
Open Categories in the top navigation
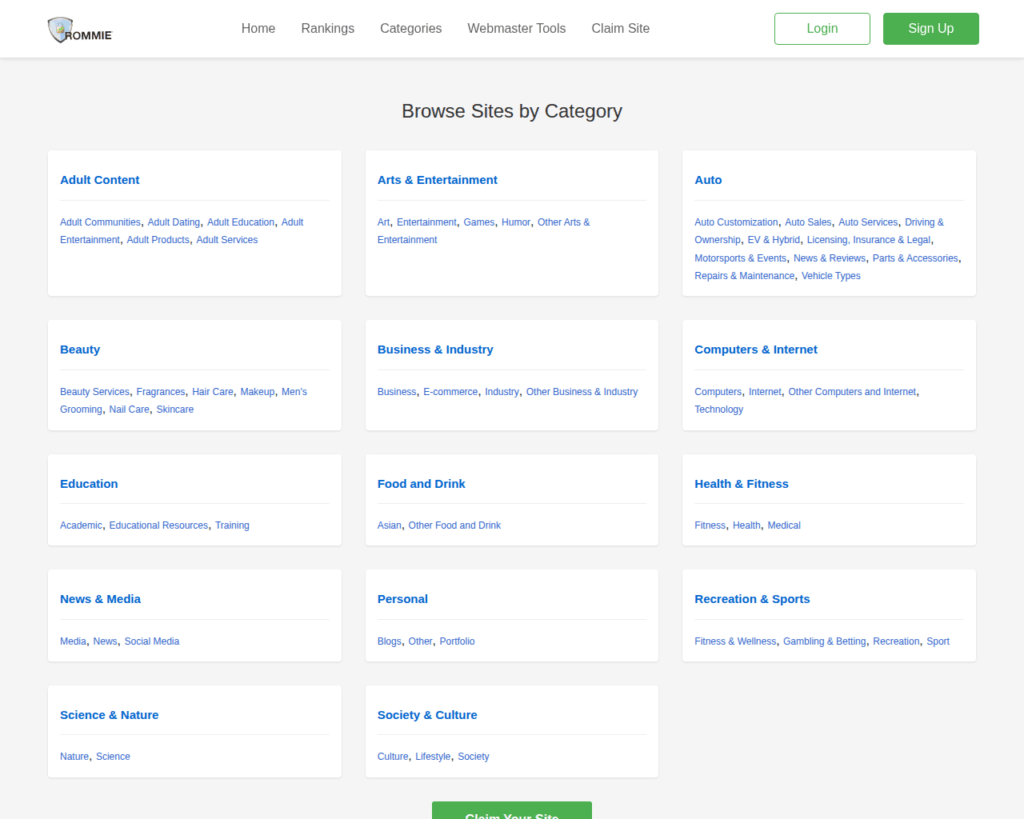410,28
